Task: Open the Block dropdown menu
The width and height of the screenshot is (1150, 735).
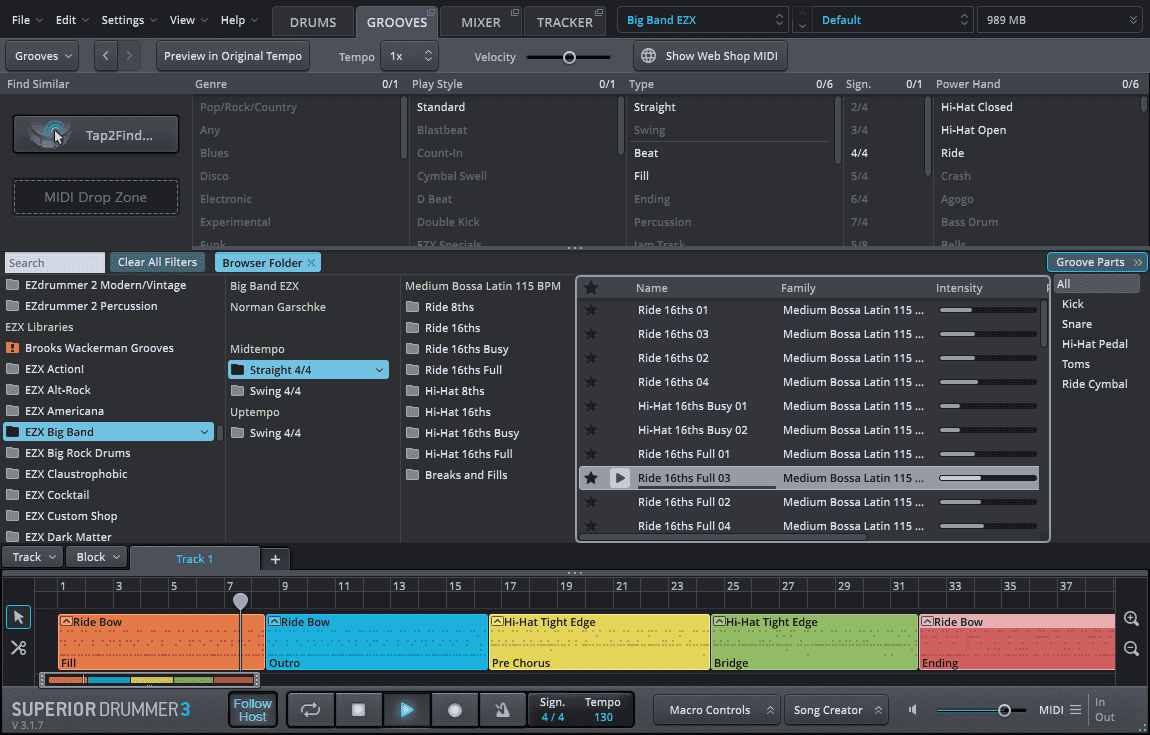Action: [97, 557]
